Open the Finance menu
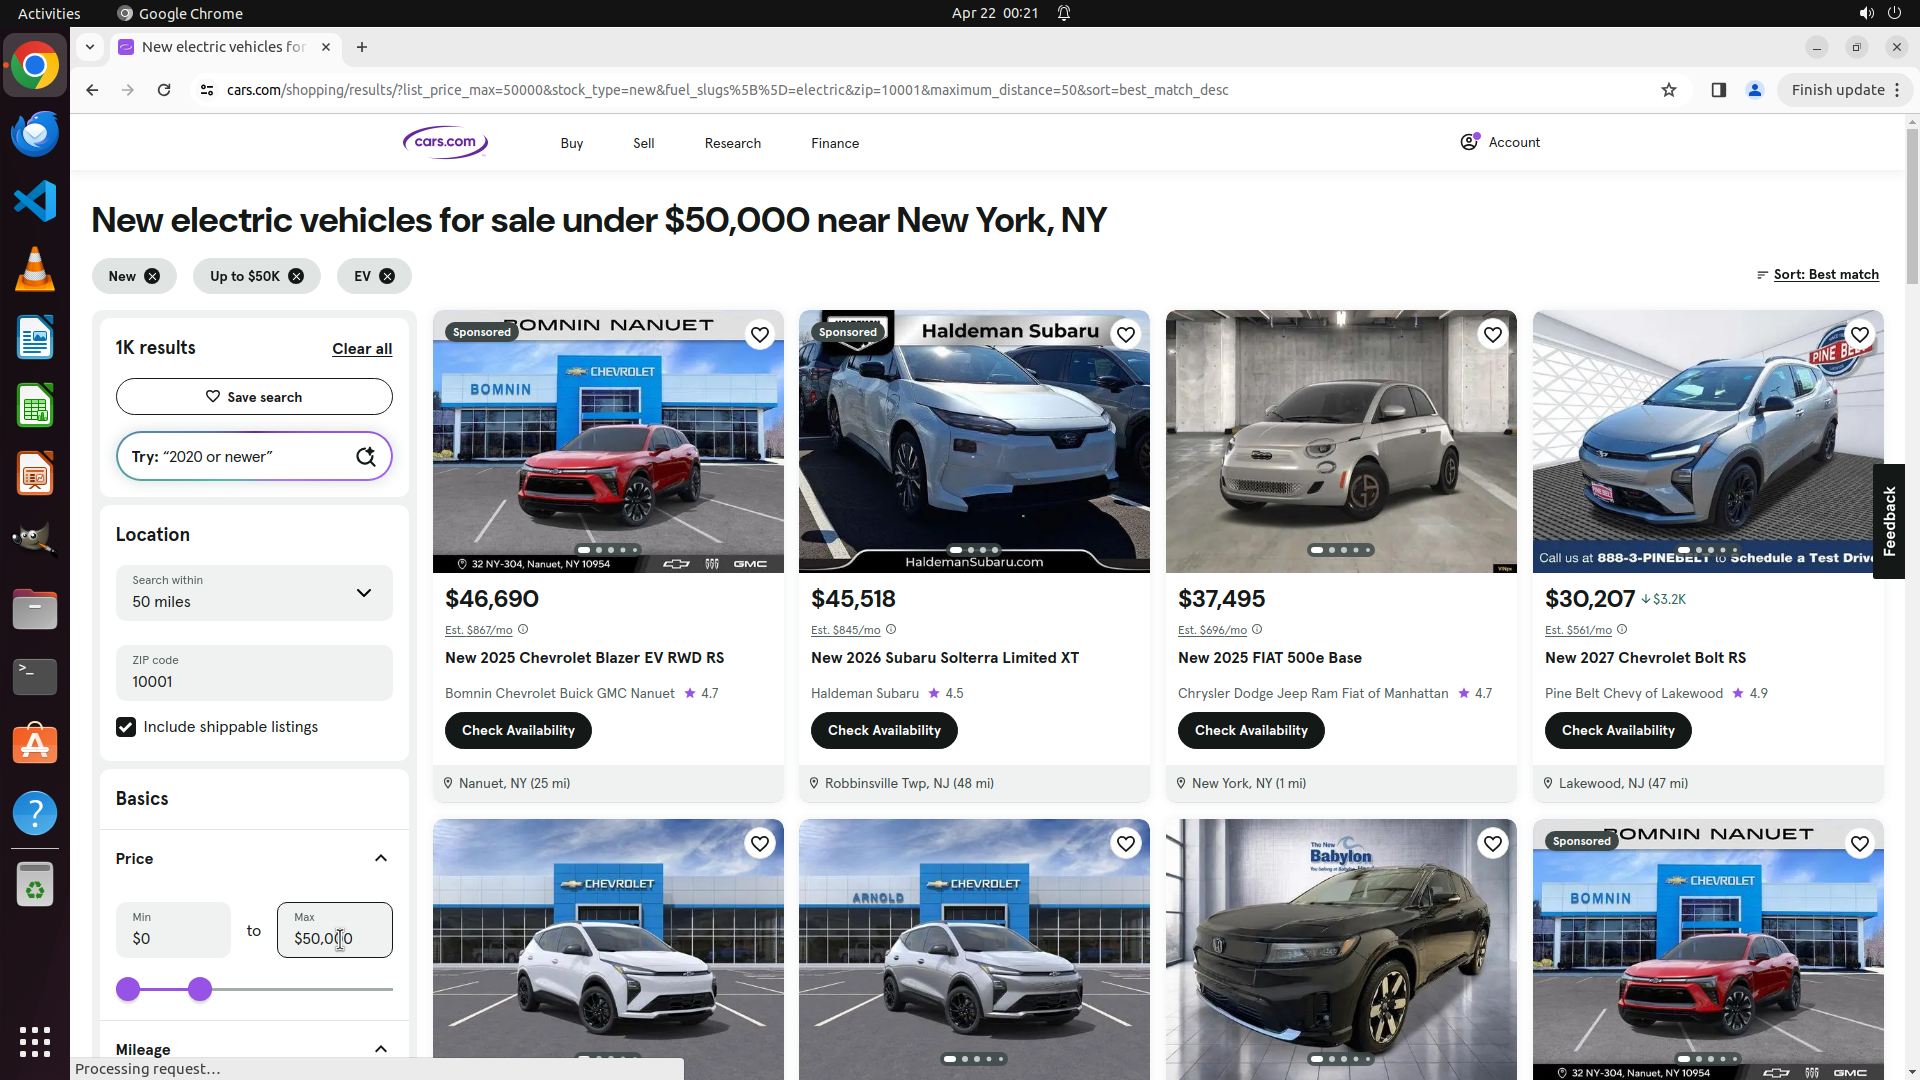The width and height of the screenshot is (1920, 1080). pos(835,143)
